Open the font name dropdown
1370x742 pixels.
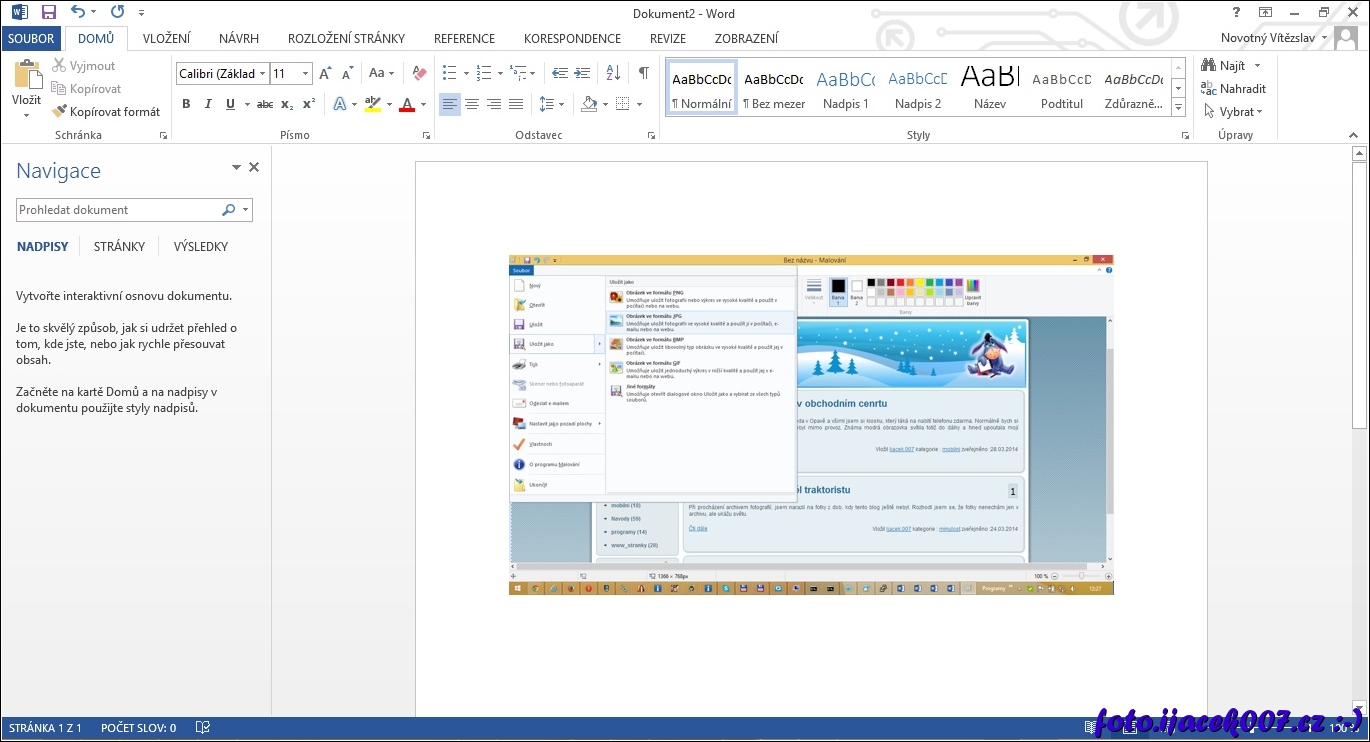pos(263,74)
